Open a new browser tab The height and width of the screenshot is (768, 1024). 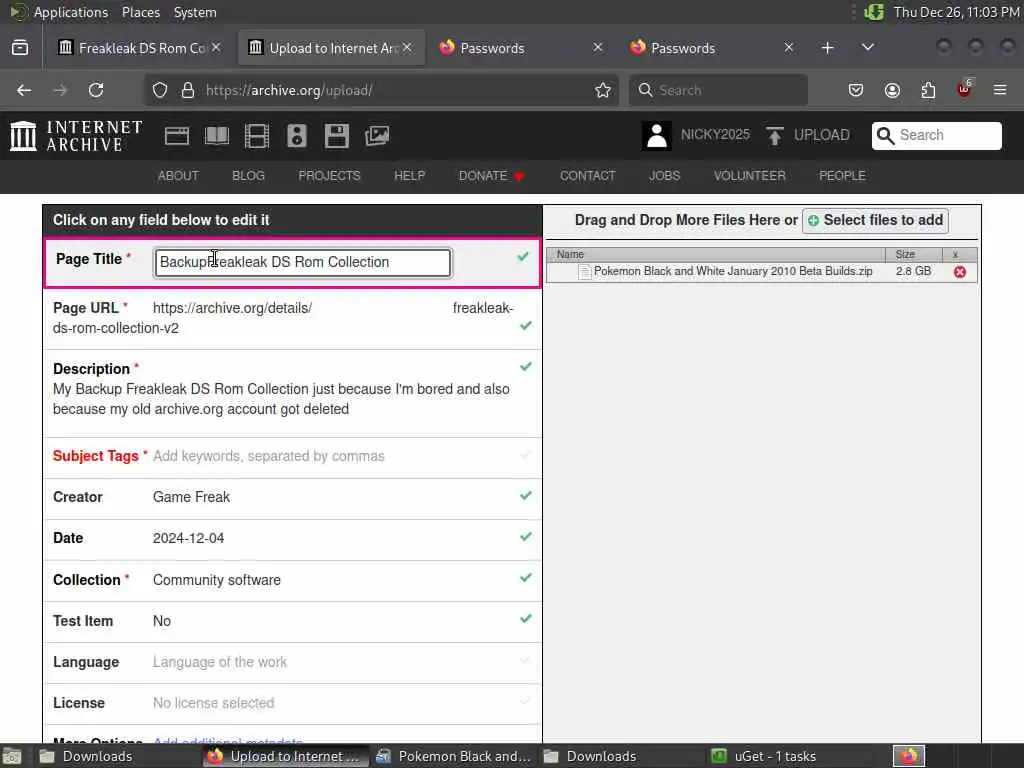pos(827,48)
